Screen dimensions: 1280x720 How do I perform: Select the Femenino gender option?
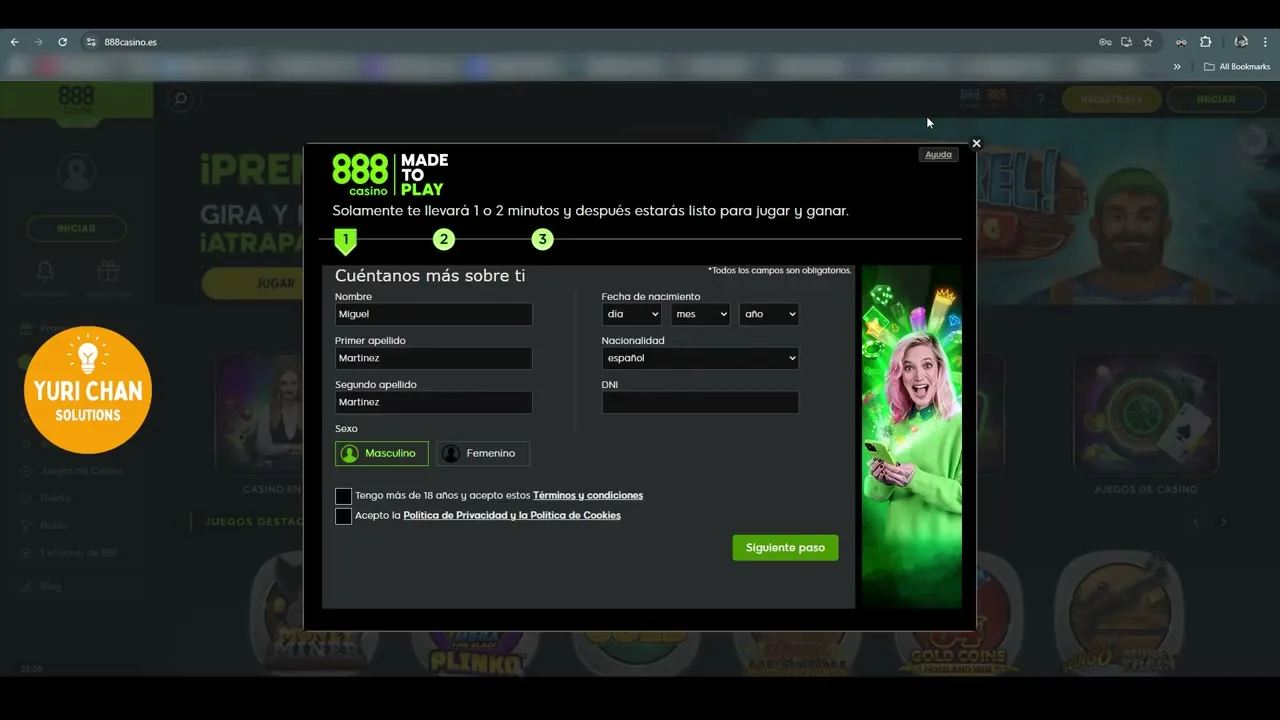tap(483, 453)
